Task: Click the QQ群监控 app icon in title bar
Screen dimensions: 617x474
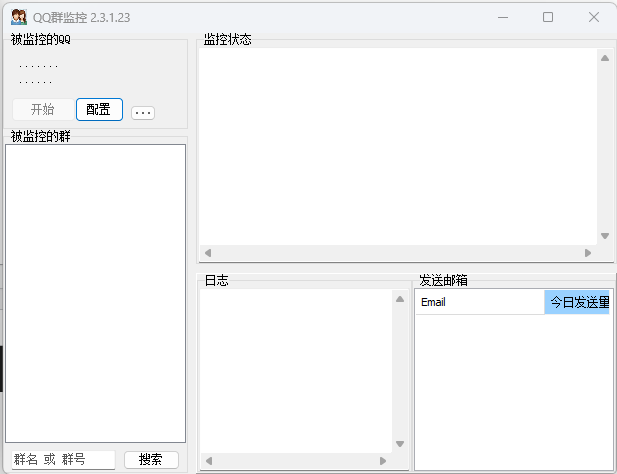Action: pos(18,17)
